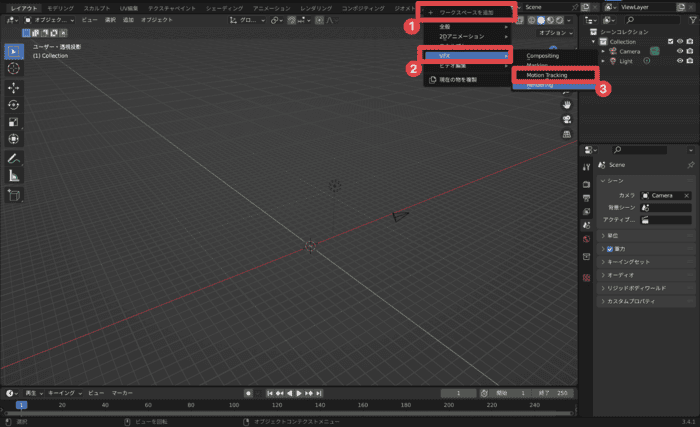Expand the 単位 units panel

coord(616,235)
